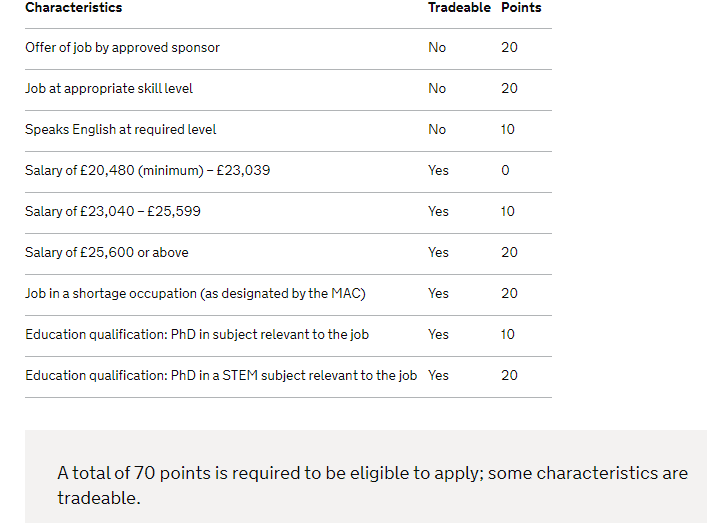707x523 pixels.
Task: Click the 'Yes' value for shortage occupation
Action: pos(438,294)
